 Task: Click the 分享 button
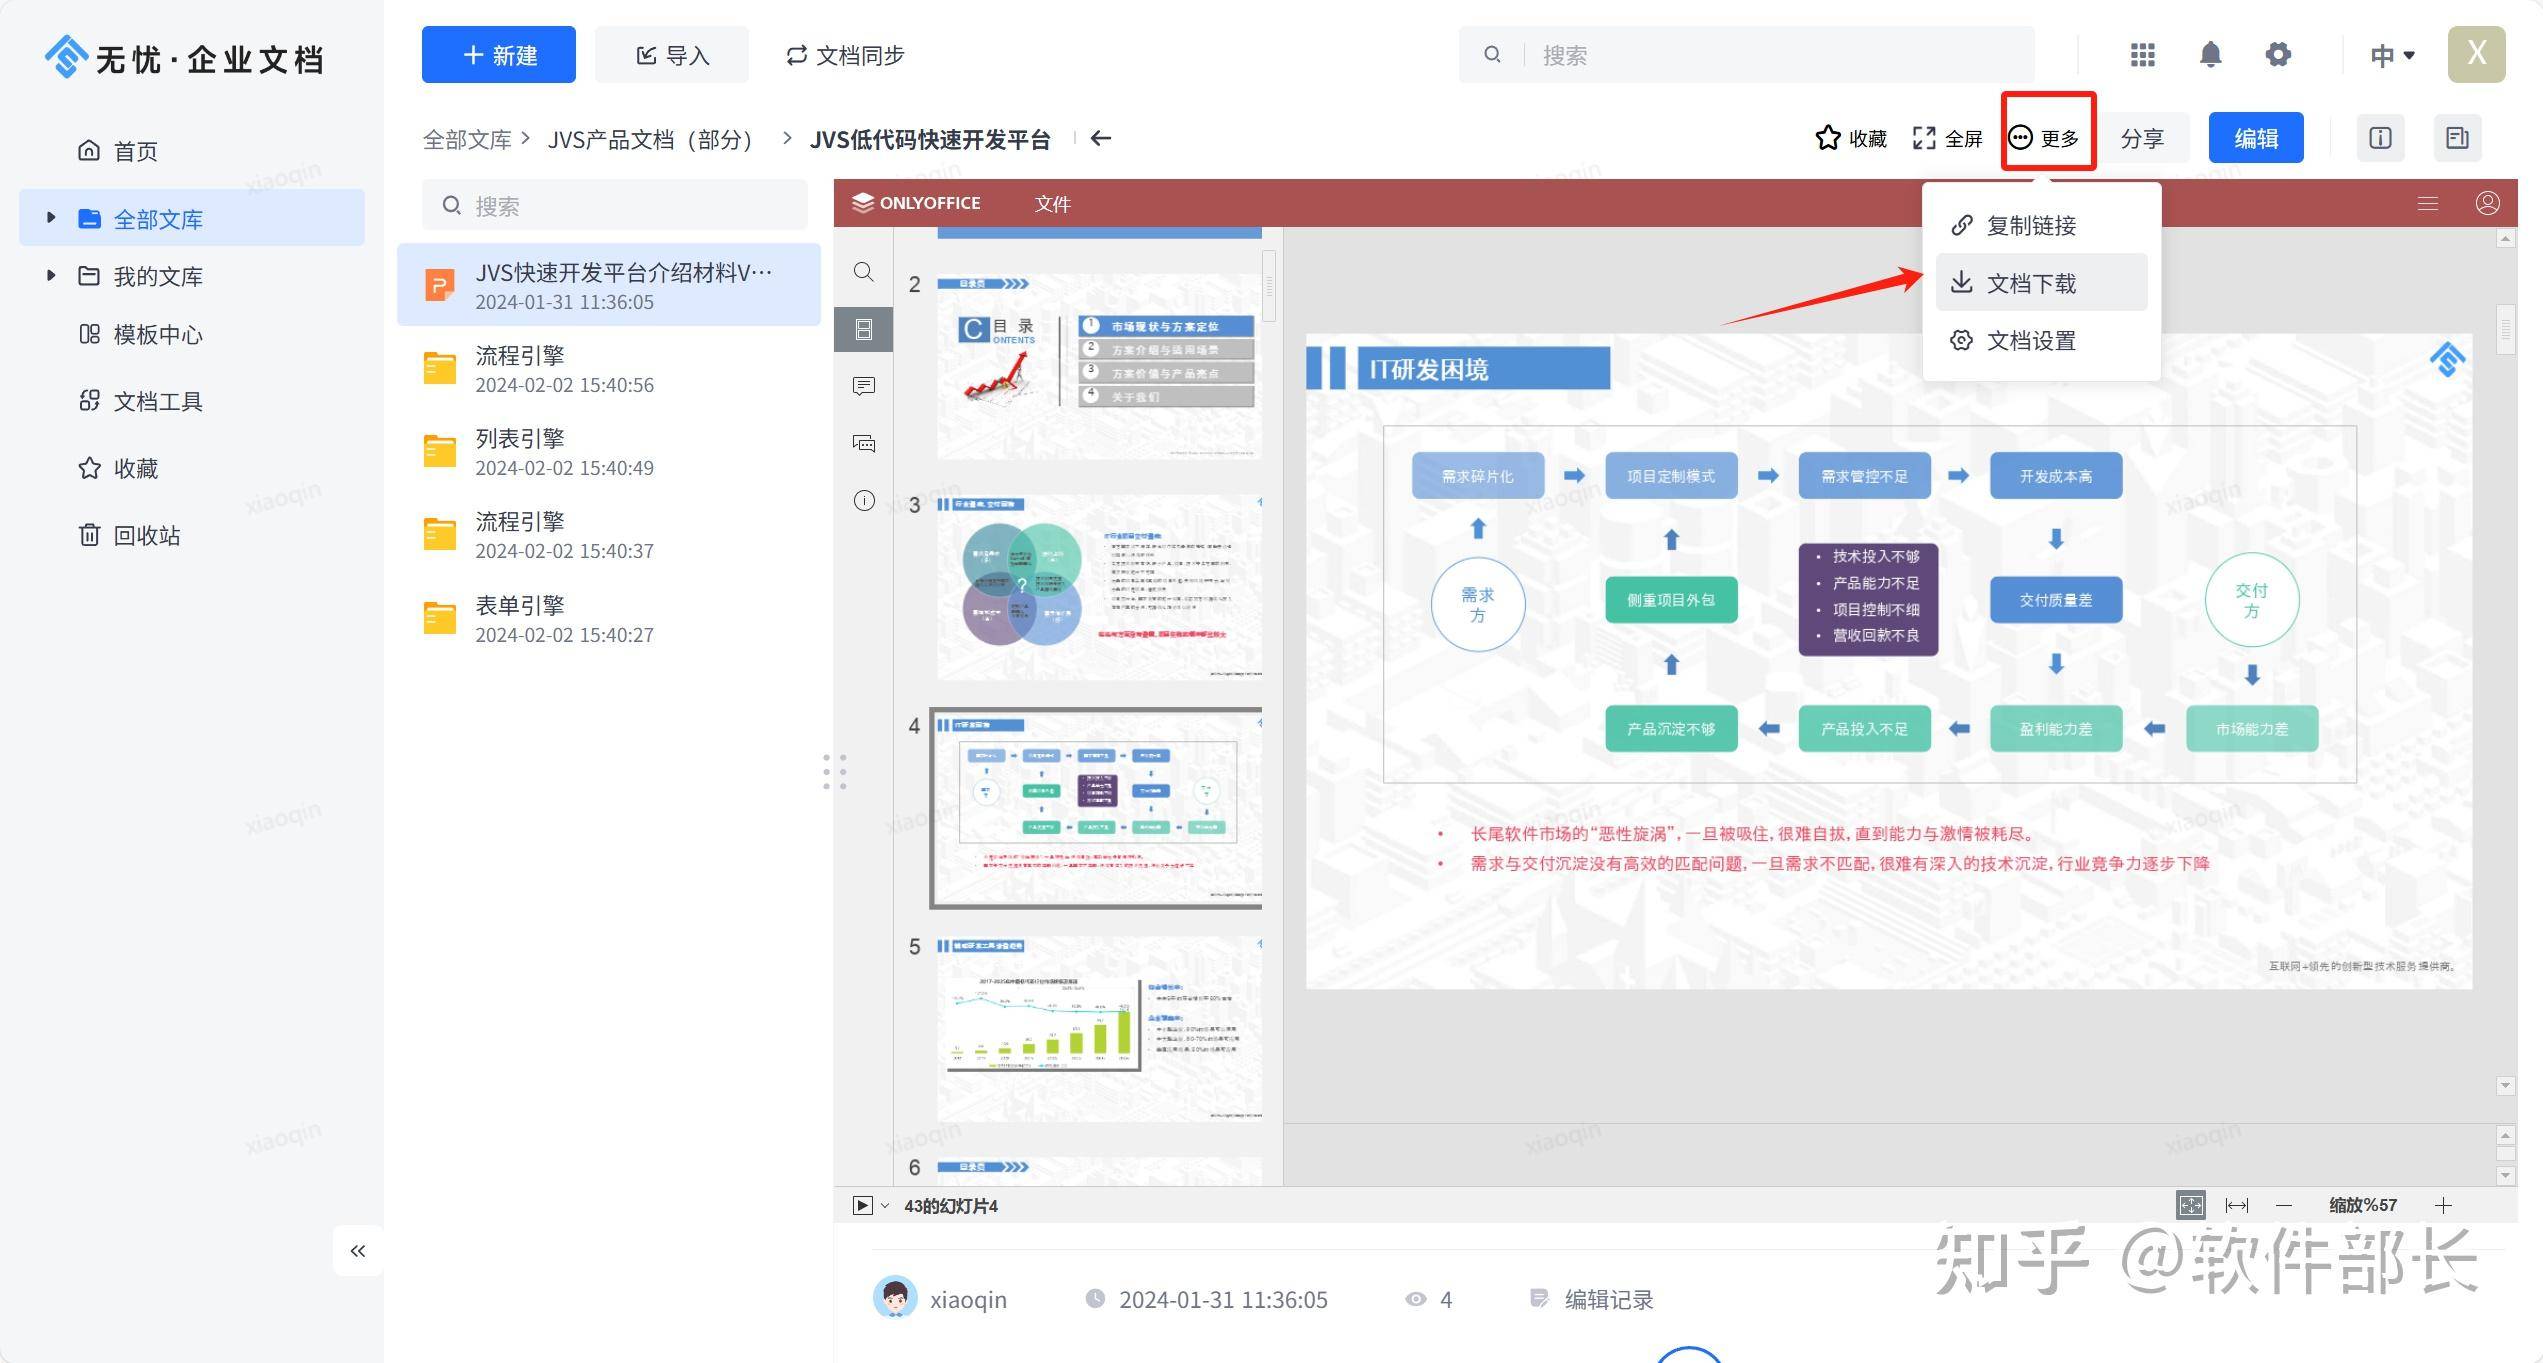[2143, 138]
